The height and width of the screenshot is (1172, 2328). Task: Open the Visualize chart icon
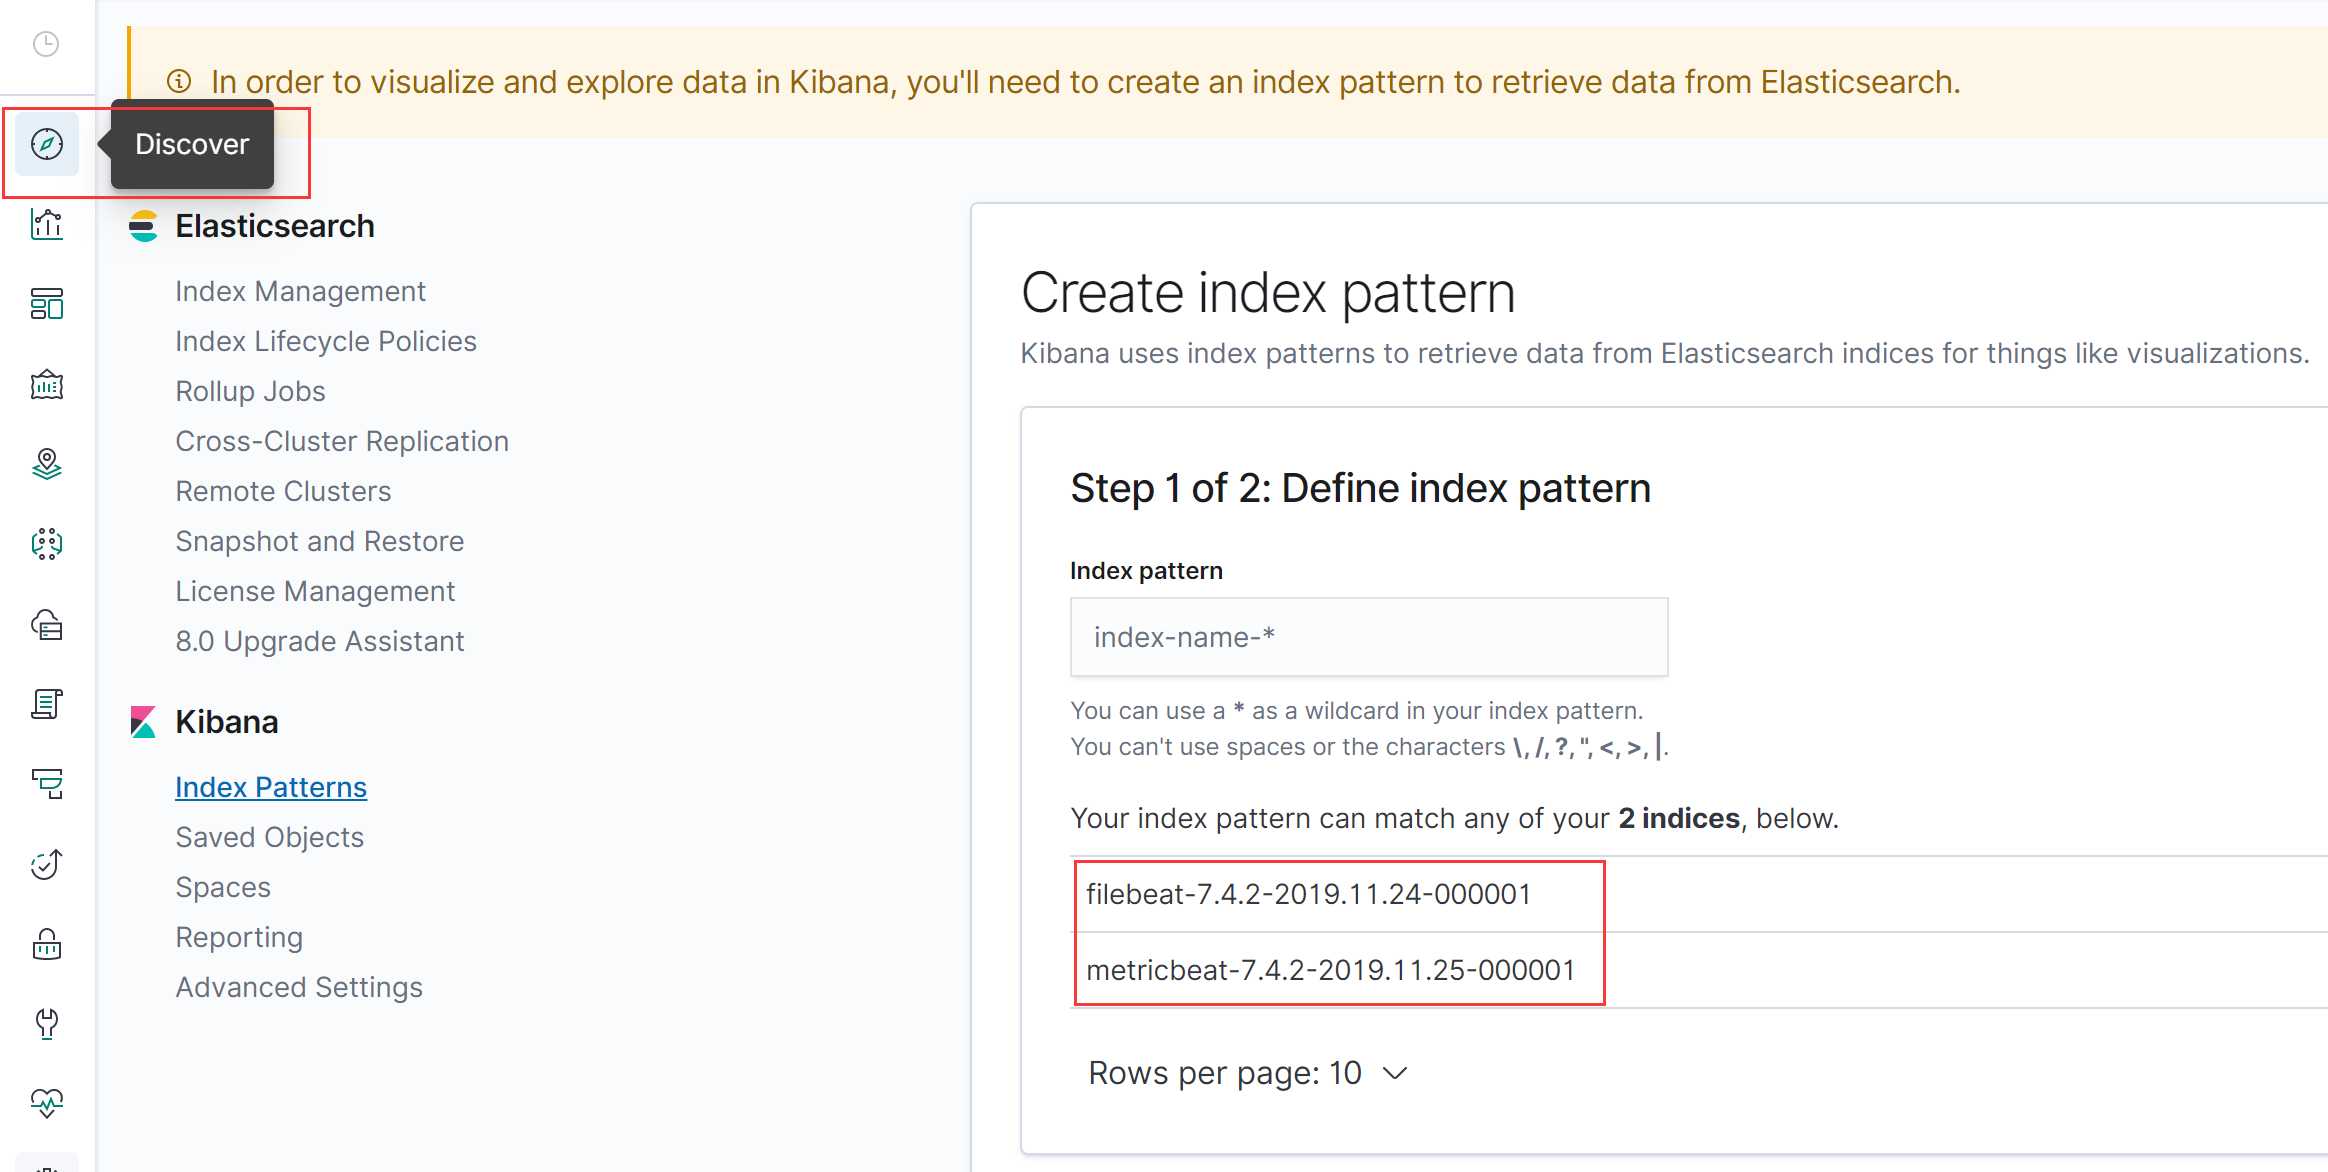click(x=47, y=224)
